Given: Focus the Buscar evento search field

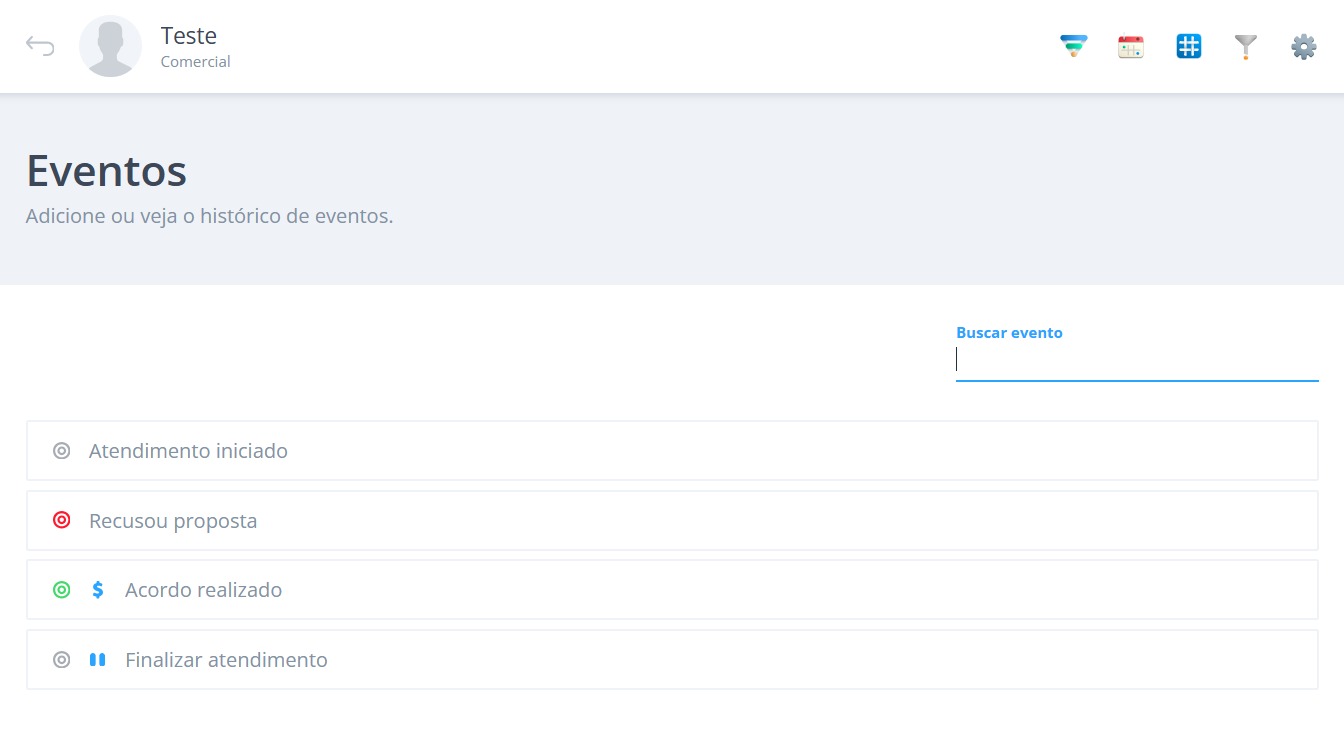Looking at the screenshot, I should pos(1137,360).
